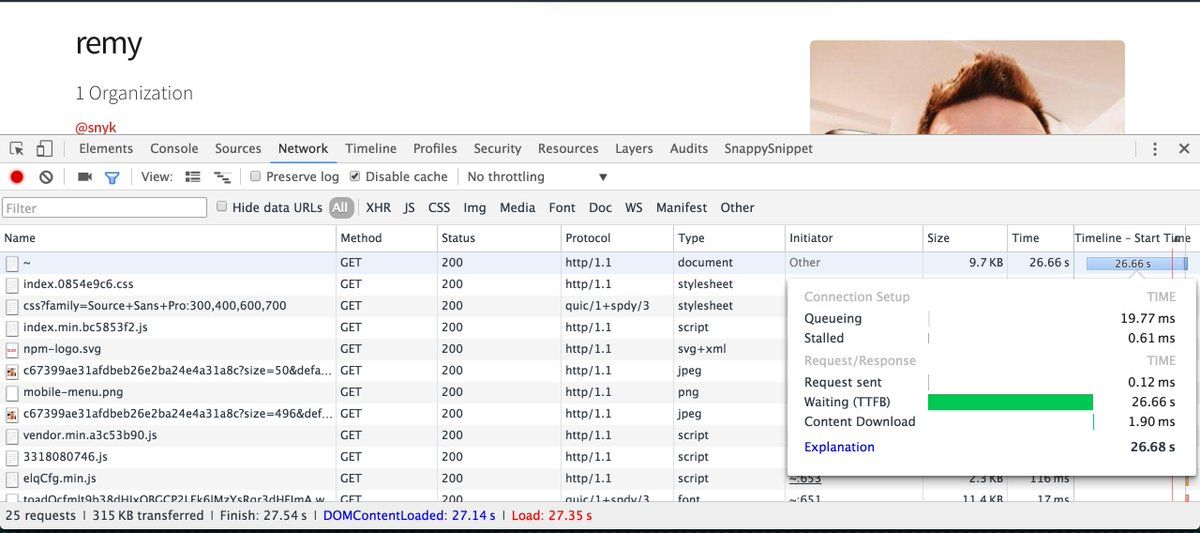Switch to the Console tab
The image size is (1200, 533).
[174, 149]
